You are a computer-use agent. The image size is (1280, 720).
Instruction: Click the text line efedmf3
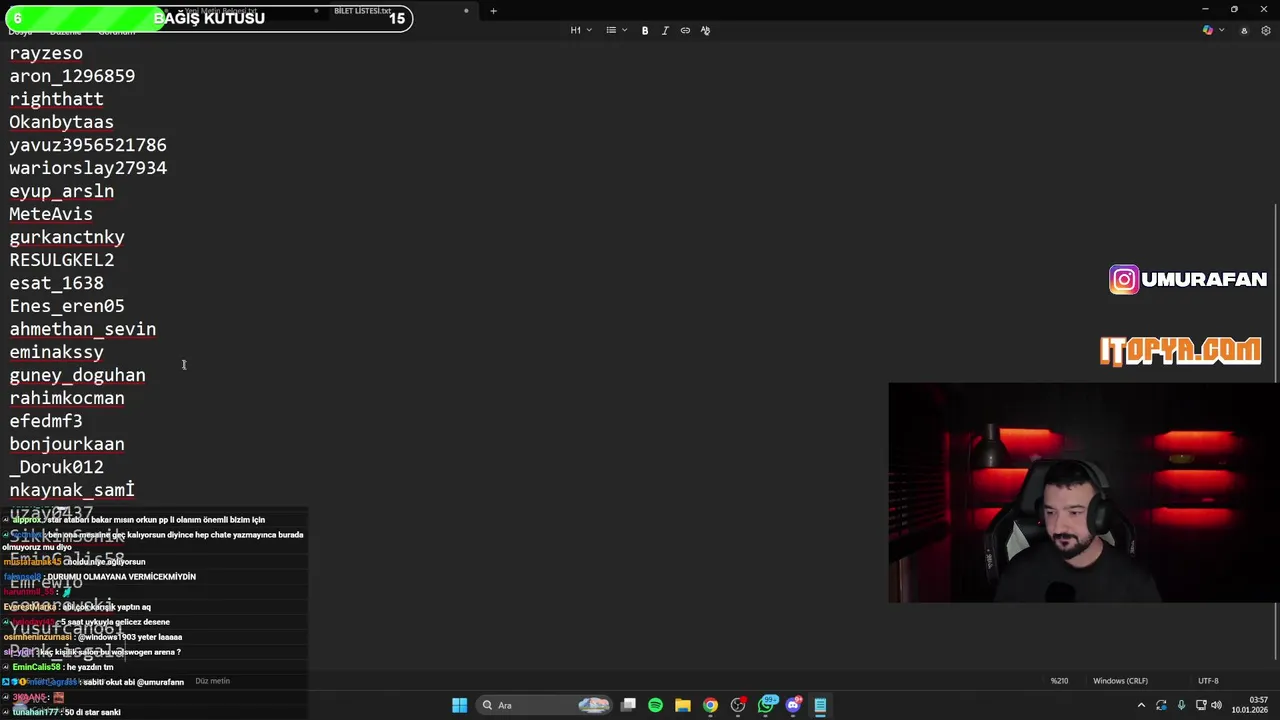[46, 421]
